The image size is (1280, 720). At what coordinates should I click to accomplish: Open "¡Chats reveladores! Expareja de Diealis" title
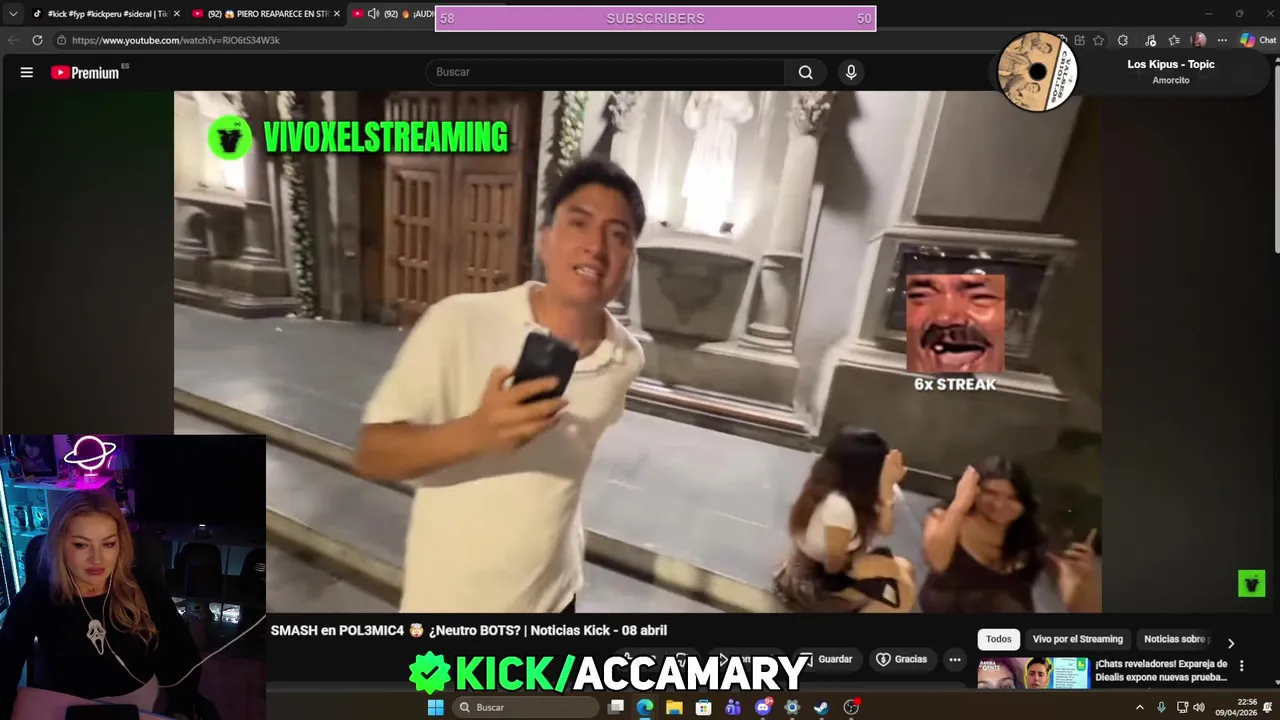click(x=1161, y=670)
